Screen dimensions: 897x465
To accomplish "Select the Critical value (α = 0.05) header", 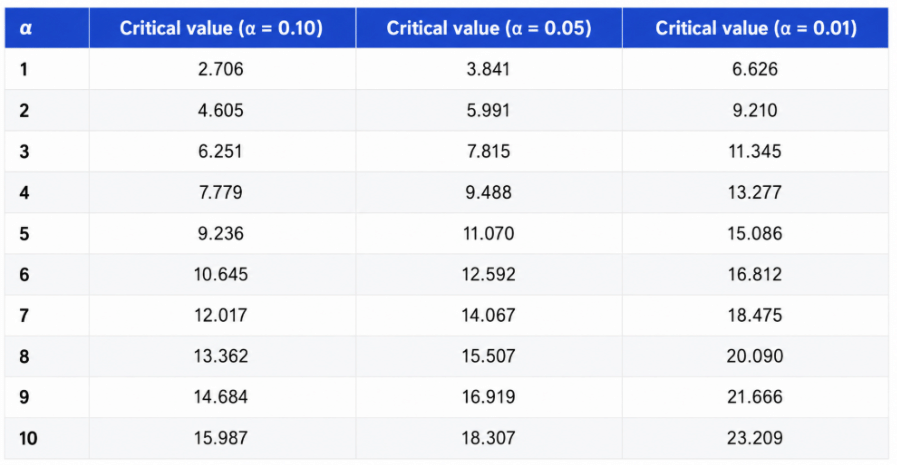I will [489, 28].
